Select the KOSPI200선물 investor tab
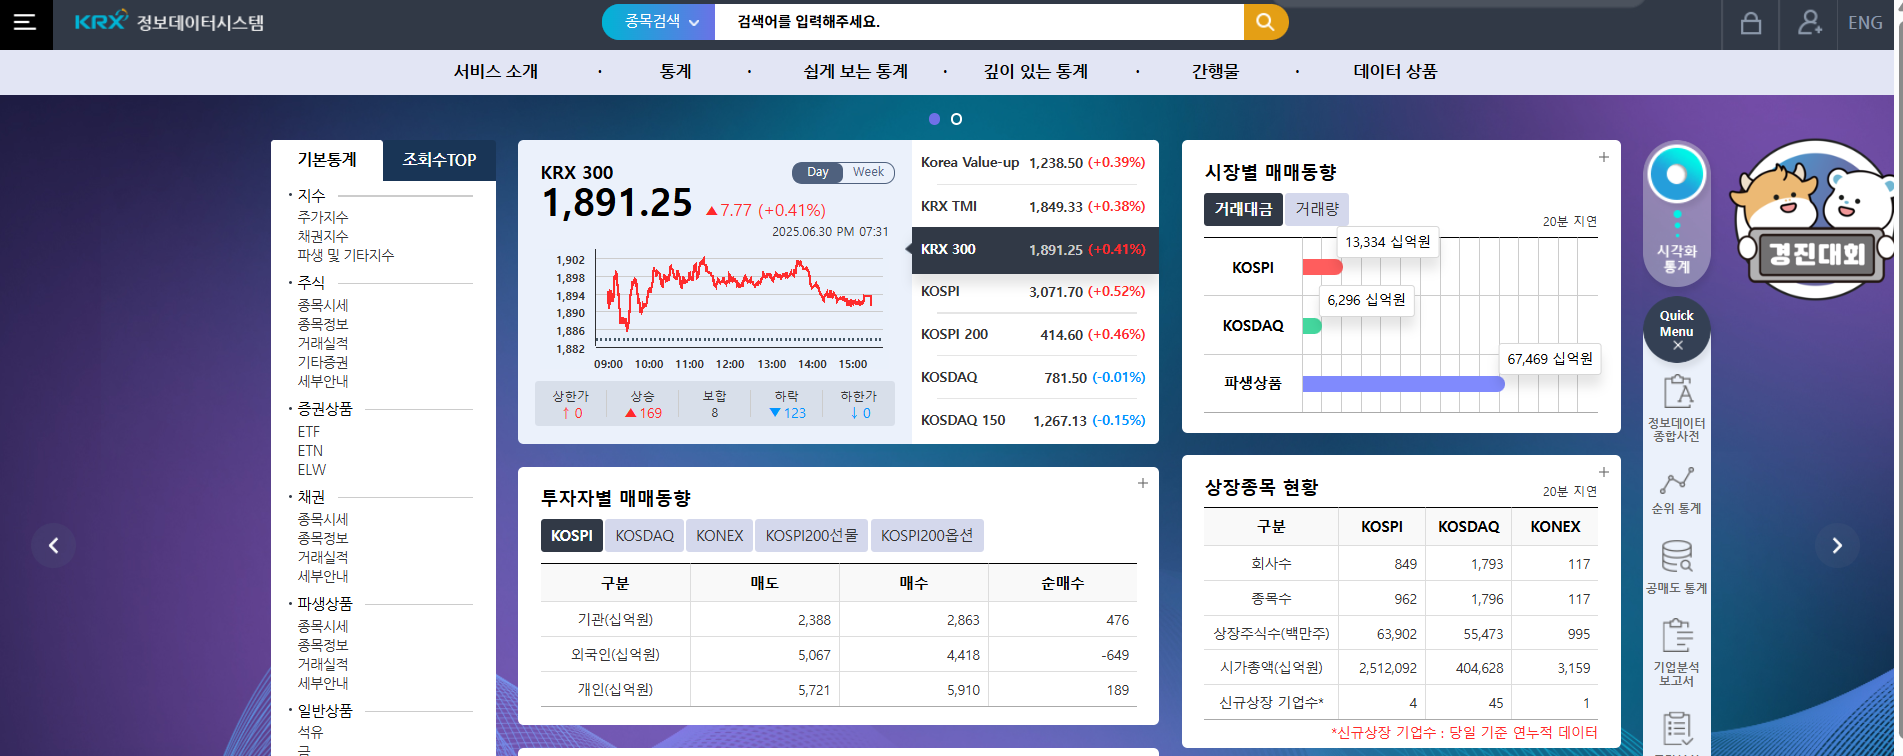1903x756 pixels. click(811, 536)
